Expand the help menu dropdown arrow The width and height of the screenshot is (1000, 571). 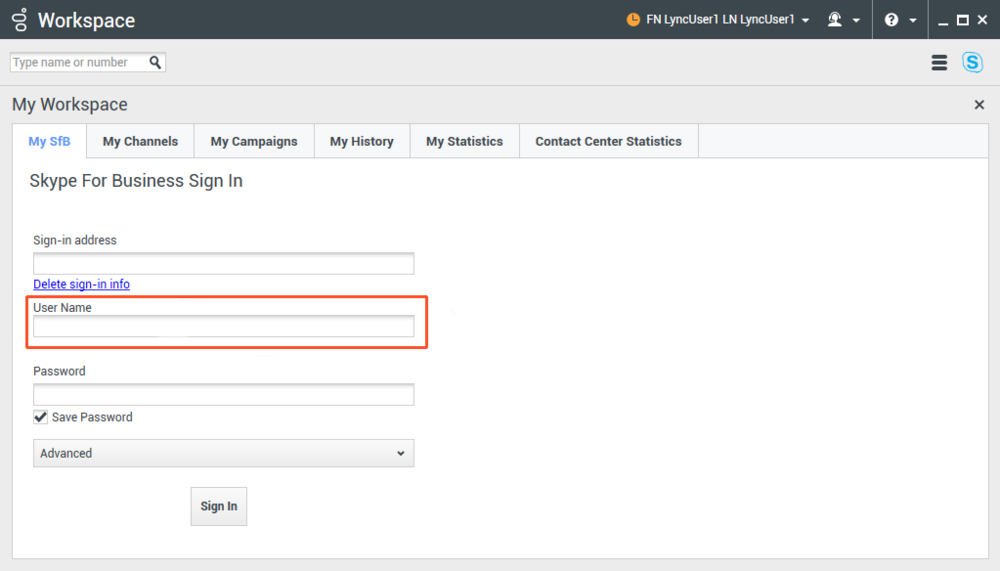pos(913,20)
